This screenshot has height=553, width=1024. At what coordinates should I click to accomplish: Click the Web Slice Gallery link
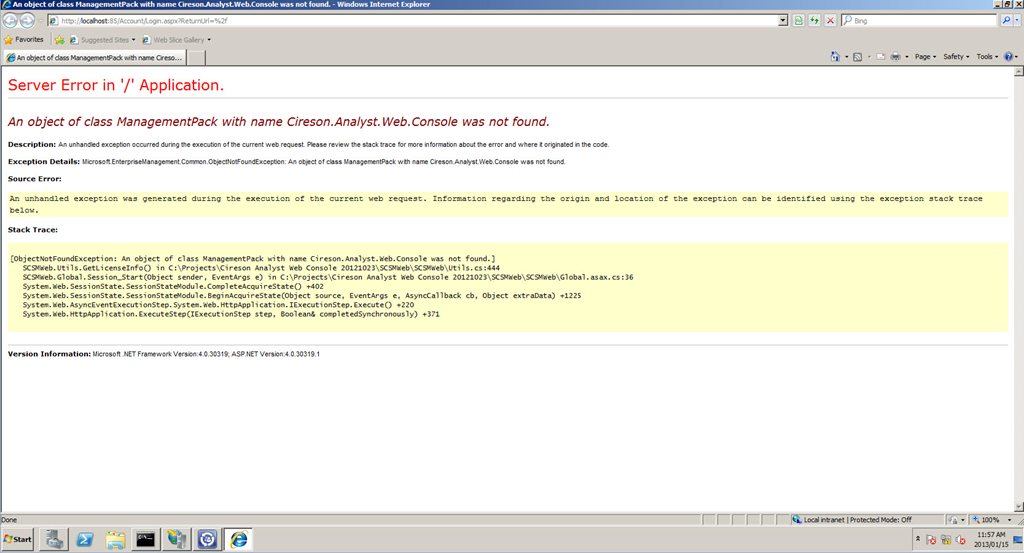[176, 40]
